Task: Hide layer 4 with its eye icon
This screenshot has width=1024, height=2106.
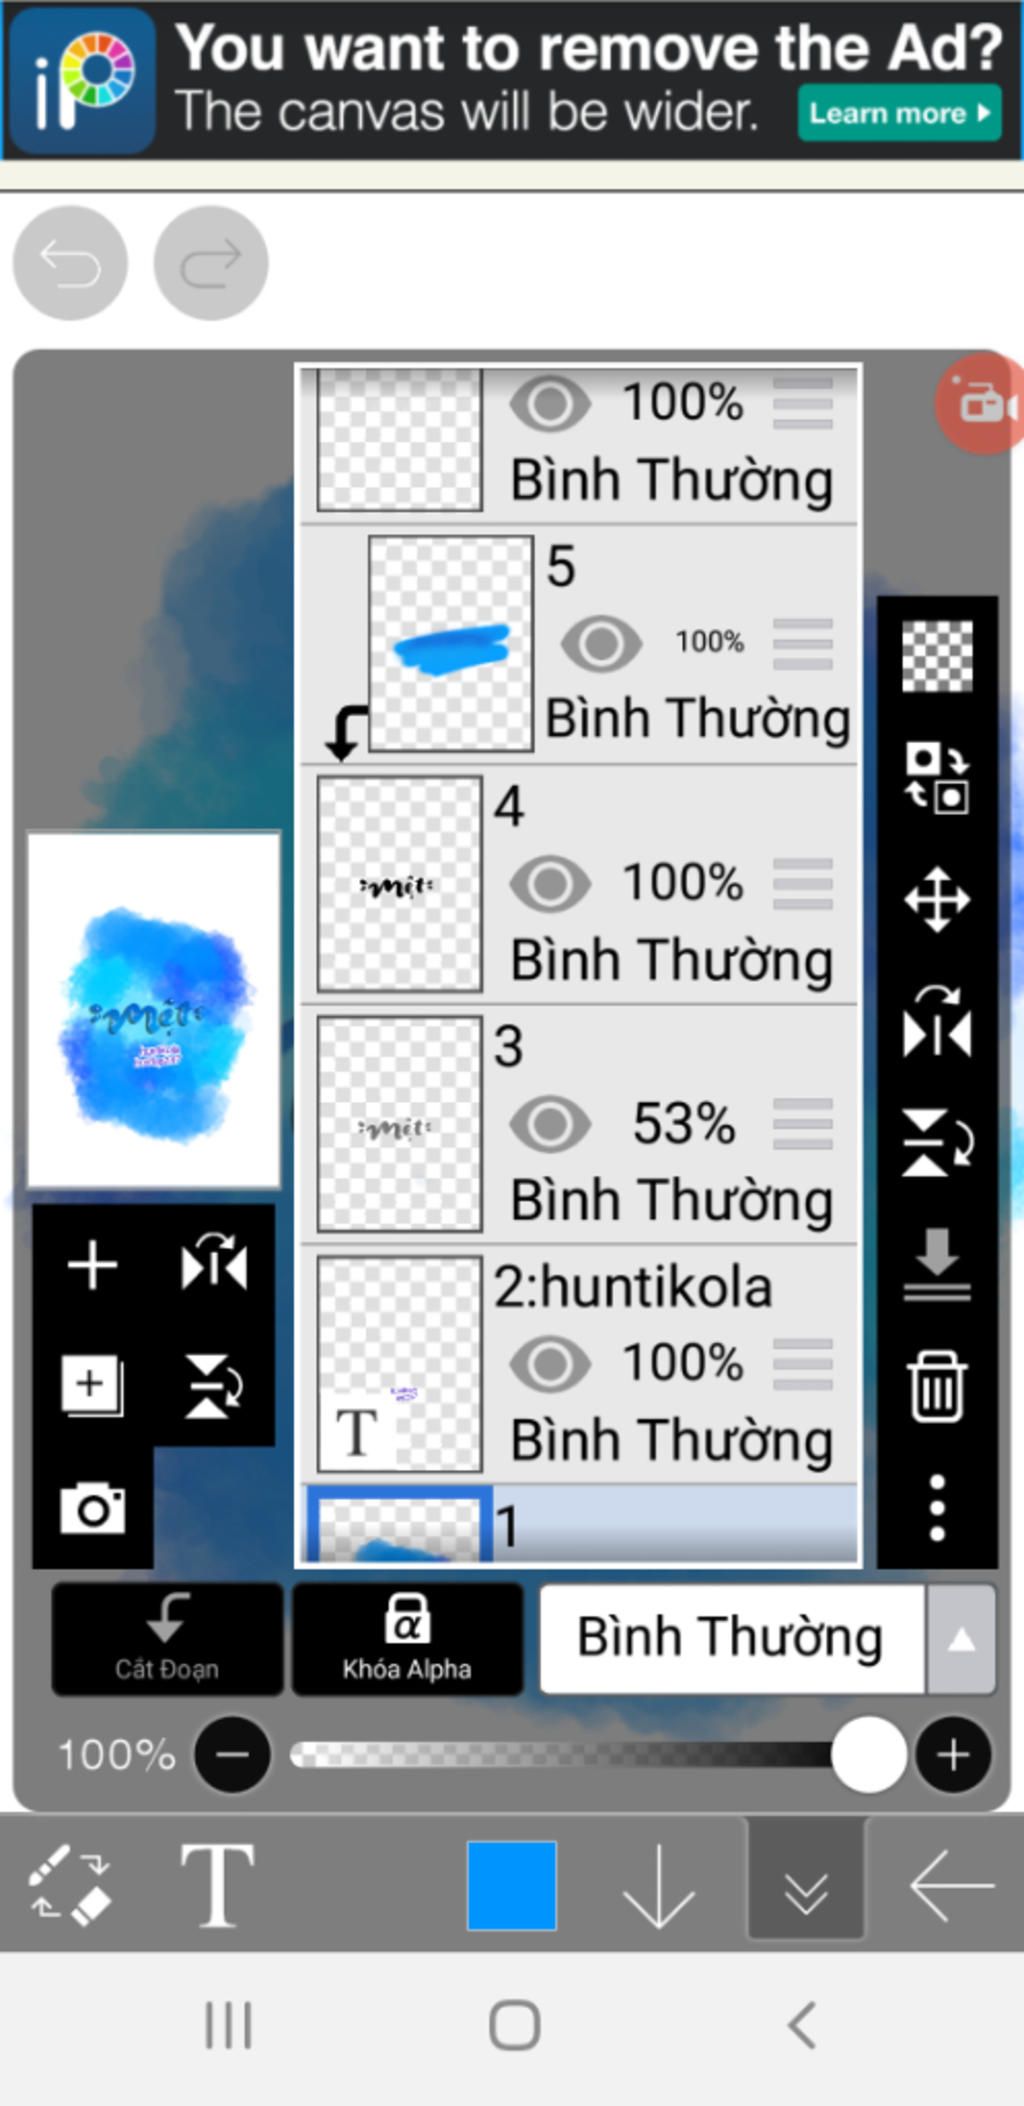Action: pos(550,884)
